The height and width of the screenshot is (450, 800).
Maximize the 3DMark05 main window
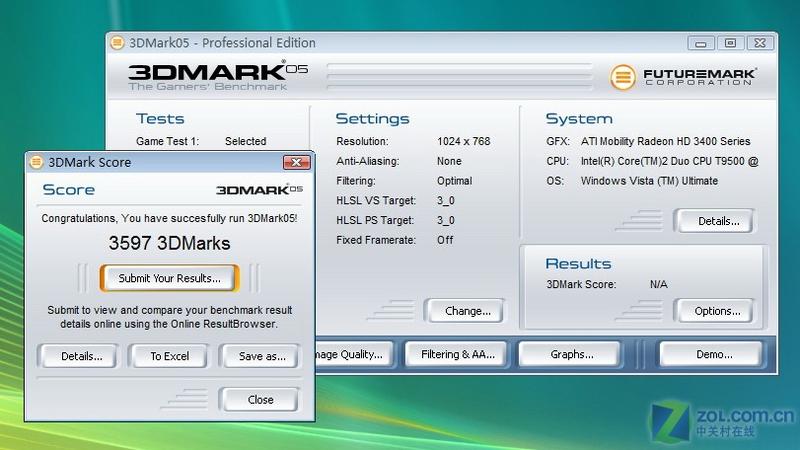(731, 43)
